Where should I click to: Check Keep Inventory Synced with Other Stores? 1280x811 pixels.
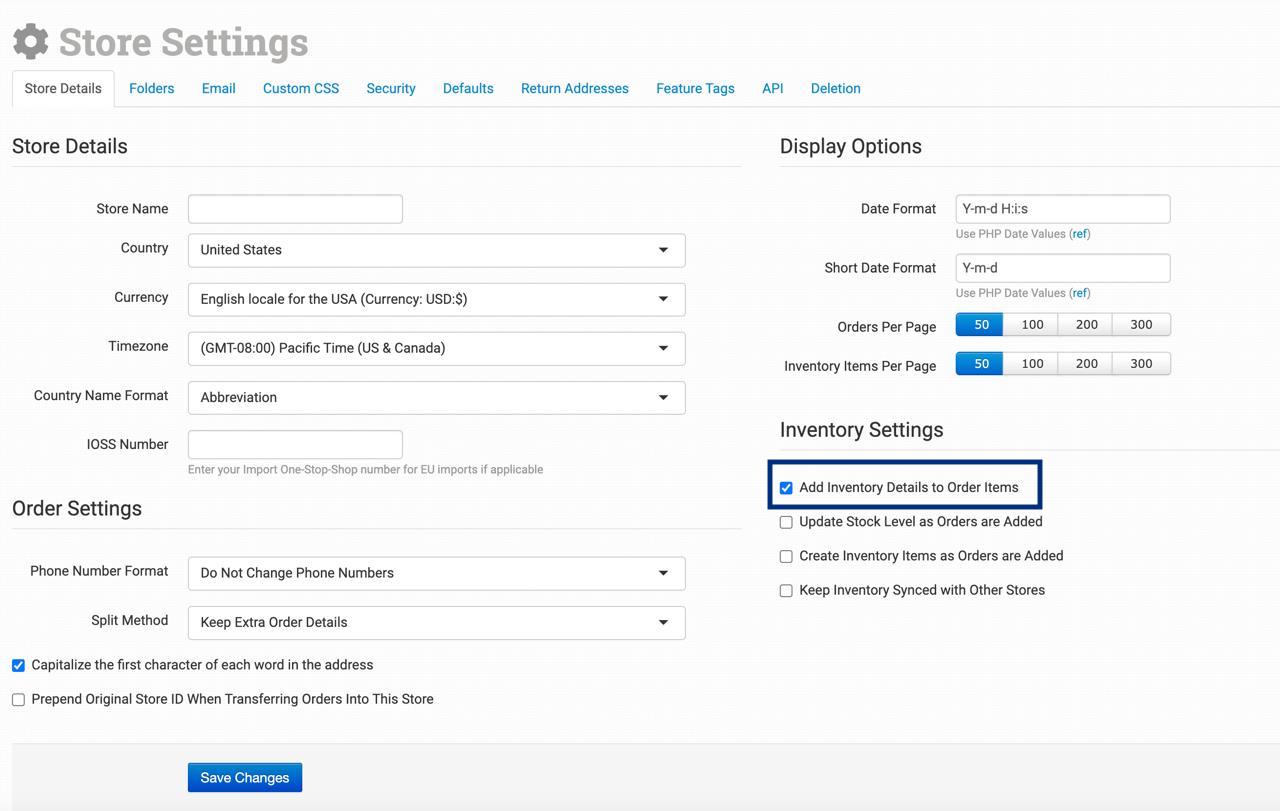click(786, 591)
